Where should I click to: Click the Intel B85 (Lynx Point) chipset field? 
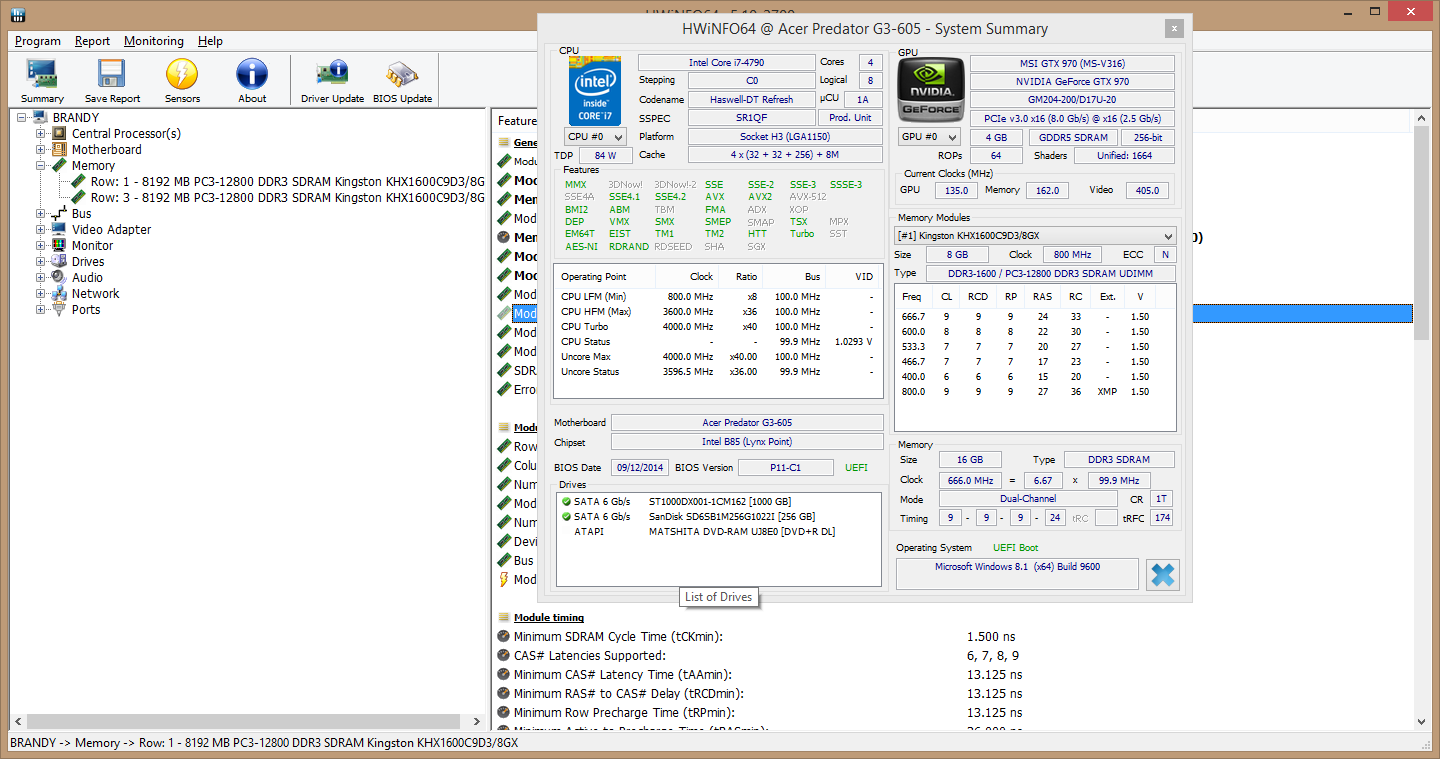click(x=747, y=442)
